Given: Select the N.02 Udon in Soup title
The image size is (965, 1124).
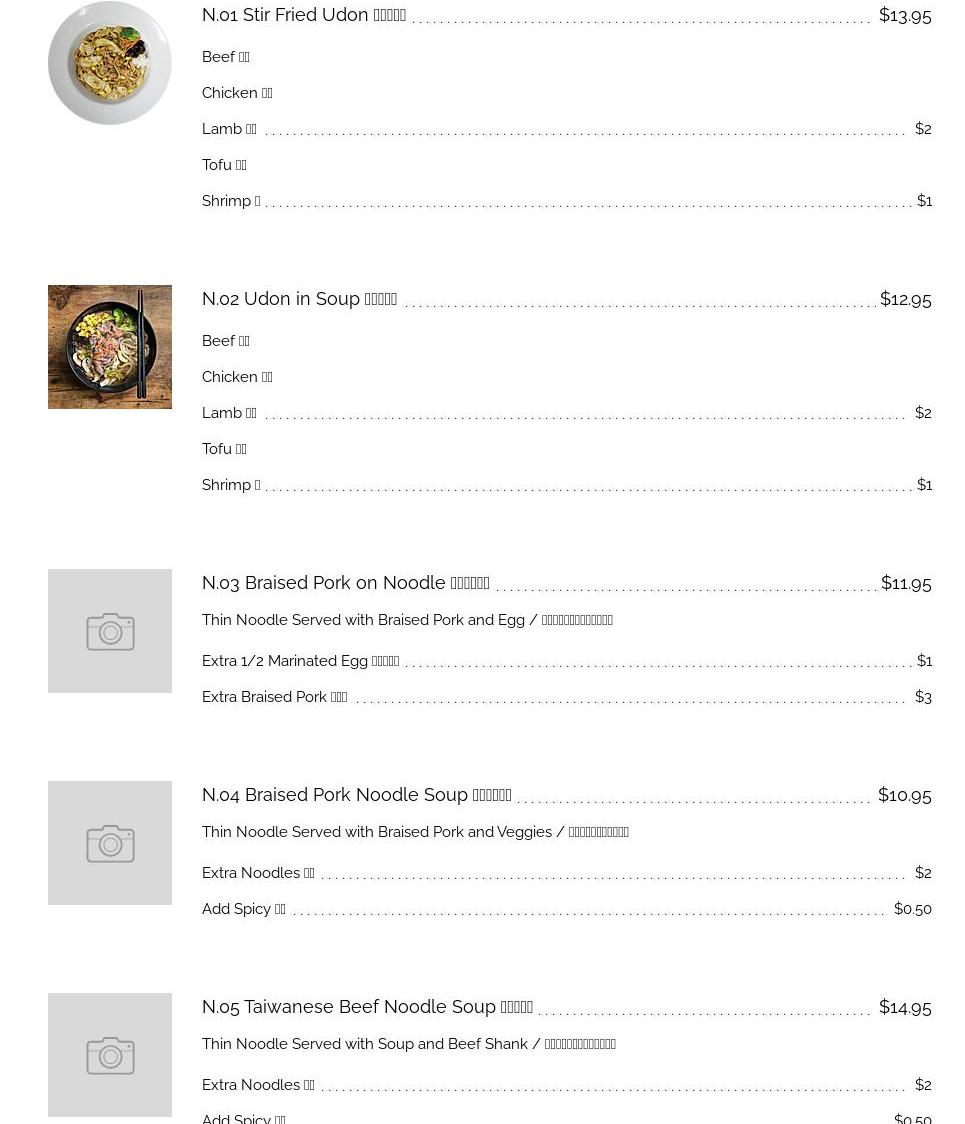Looking at the screenshot, I should tap(299, 299).
